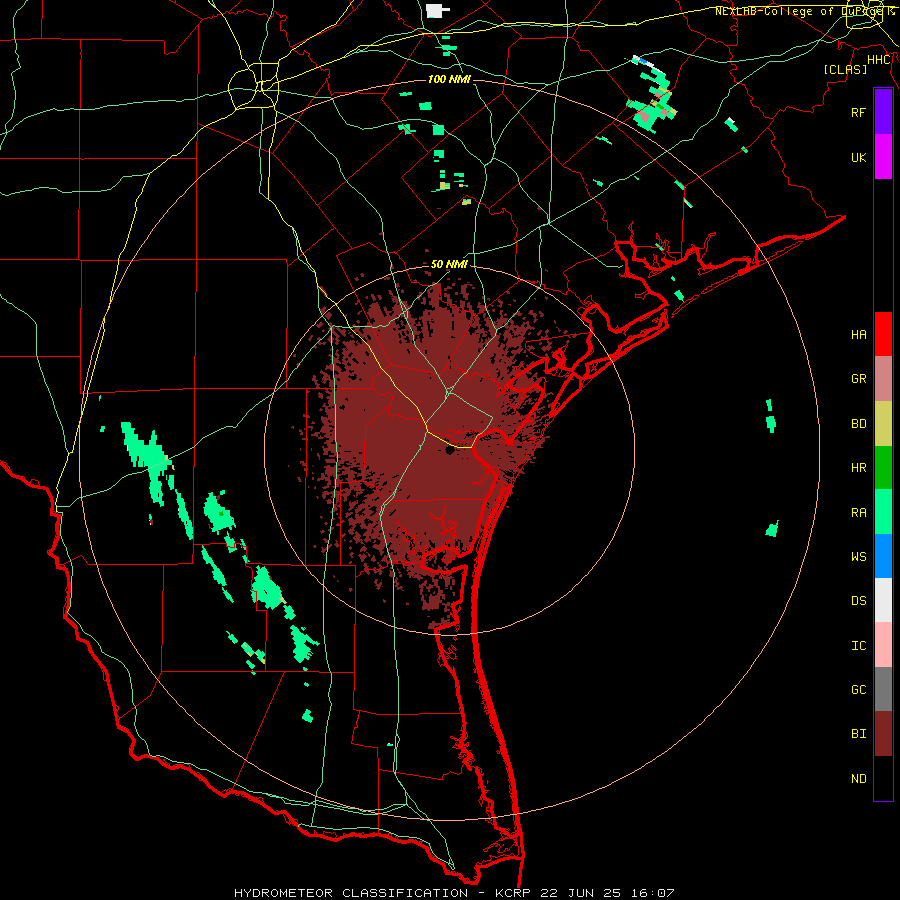Image resolution: width=900 pixels, height=900 pixels.
Task: Click the RF purple legend swatch
Action: tap(883, 112)
